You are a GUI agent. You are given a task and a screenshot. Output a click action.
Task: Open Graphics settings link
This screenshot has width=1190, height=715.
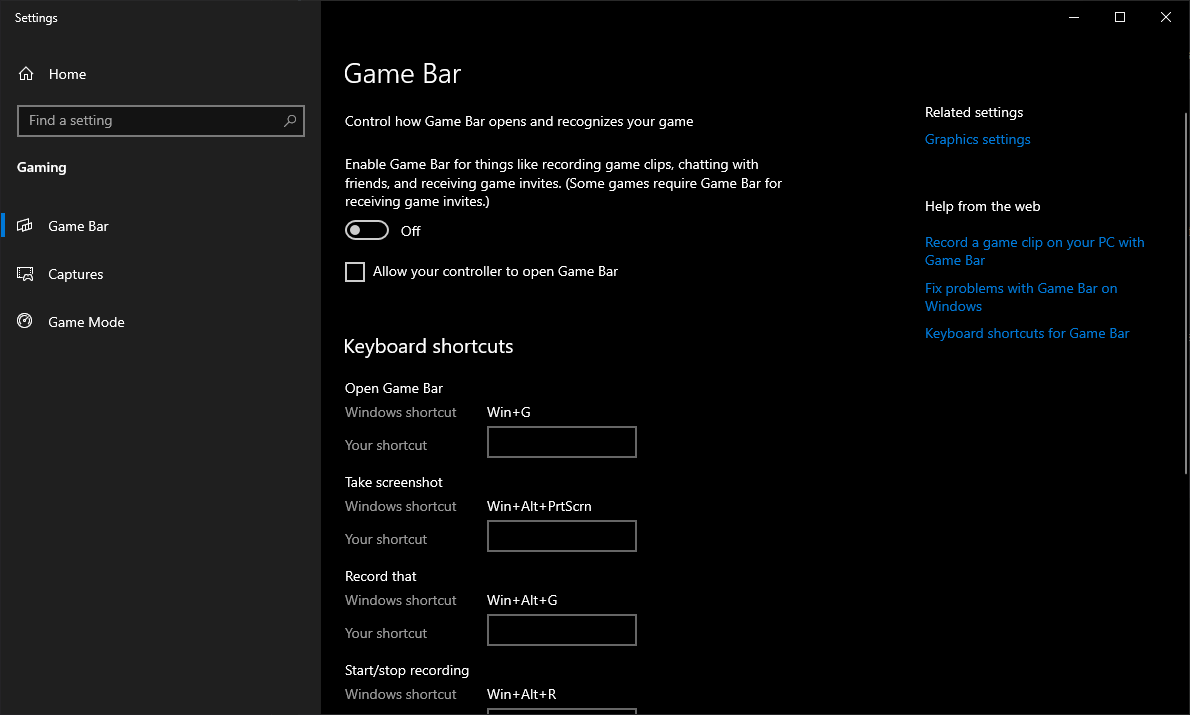click(x=977, y=139)
